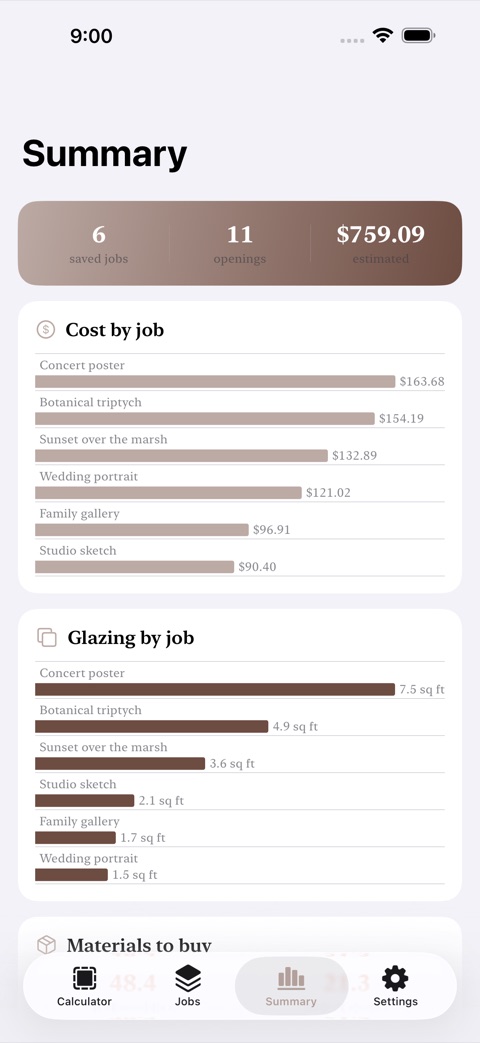Tap the battery indicator in status bar
This screenshot has height=1043, width=480.
pyautogui.click(x=418, y=35)
